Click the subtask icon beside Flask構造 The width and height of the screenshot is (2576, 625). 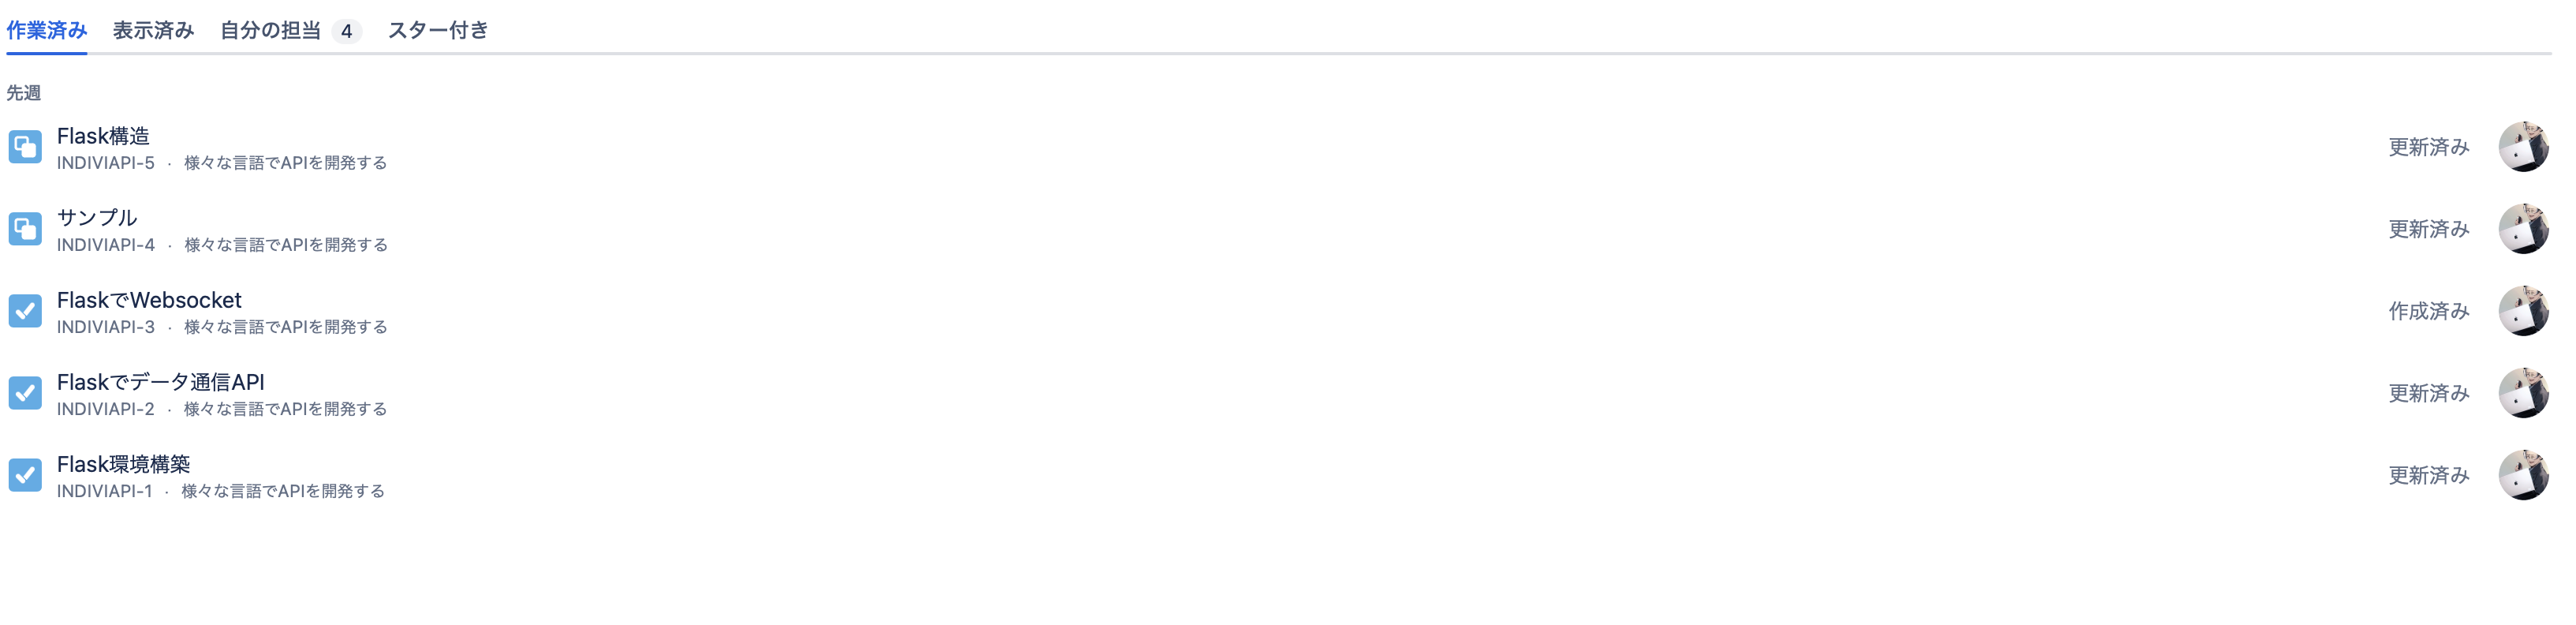pos(25,147)
